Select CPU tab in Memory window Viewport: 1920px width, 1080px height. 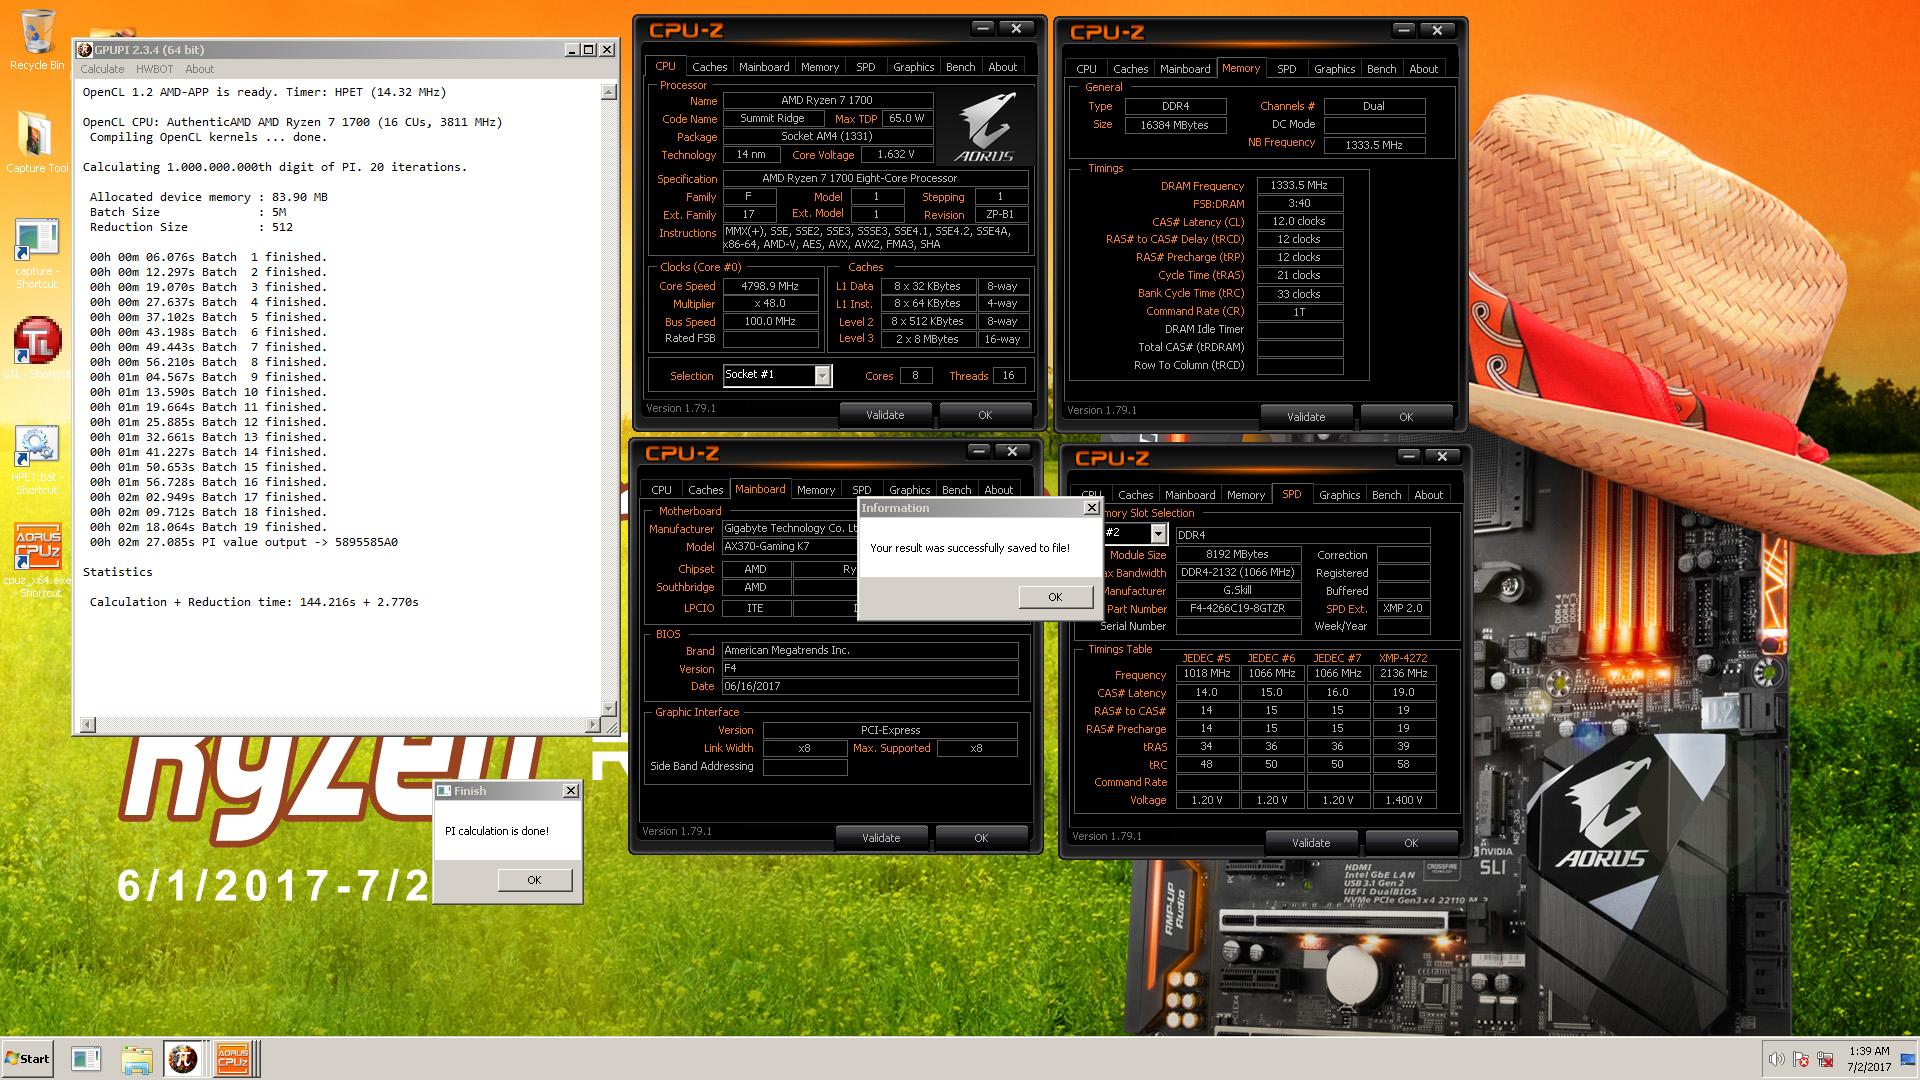coord(1086,69)
